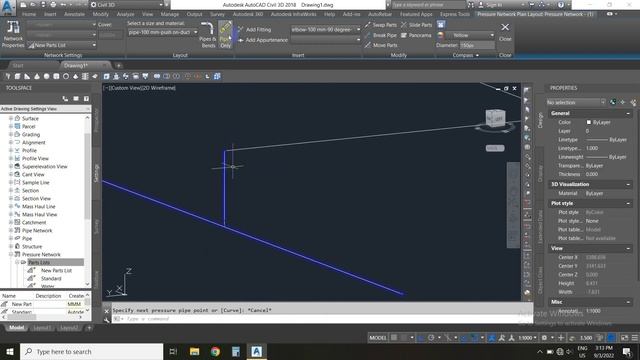Viewport: 640px width, 360px height.
Task: Select the Pipes & Bends layout tool
Action: [208, 34]
